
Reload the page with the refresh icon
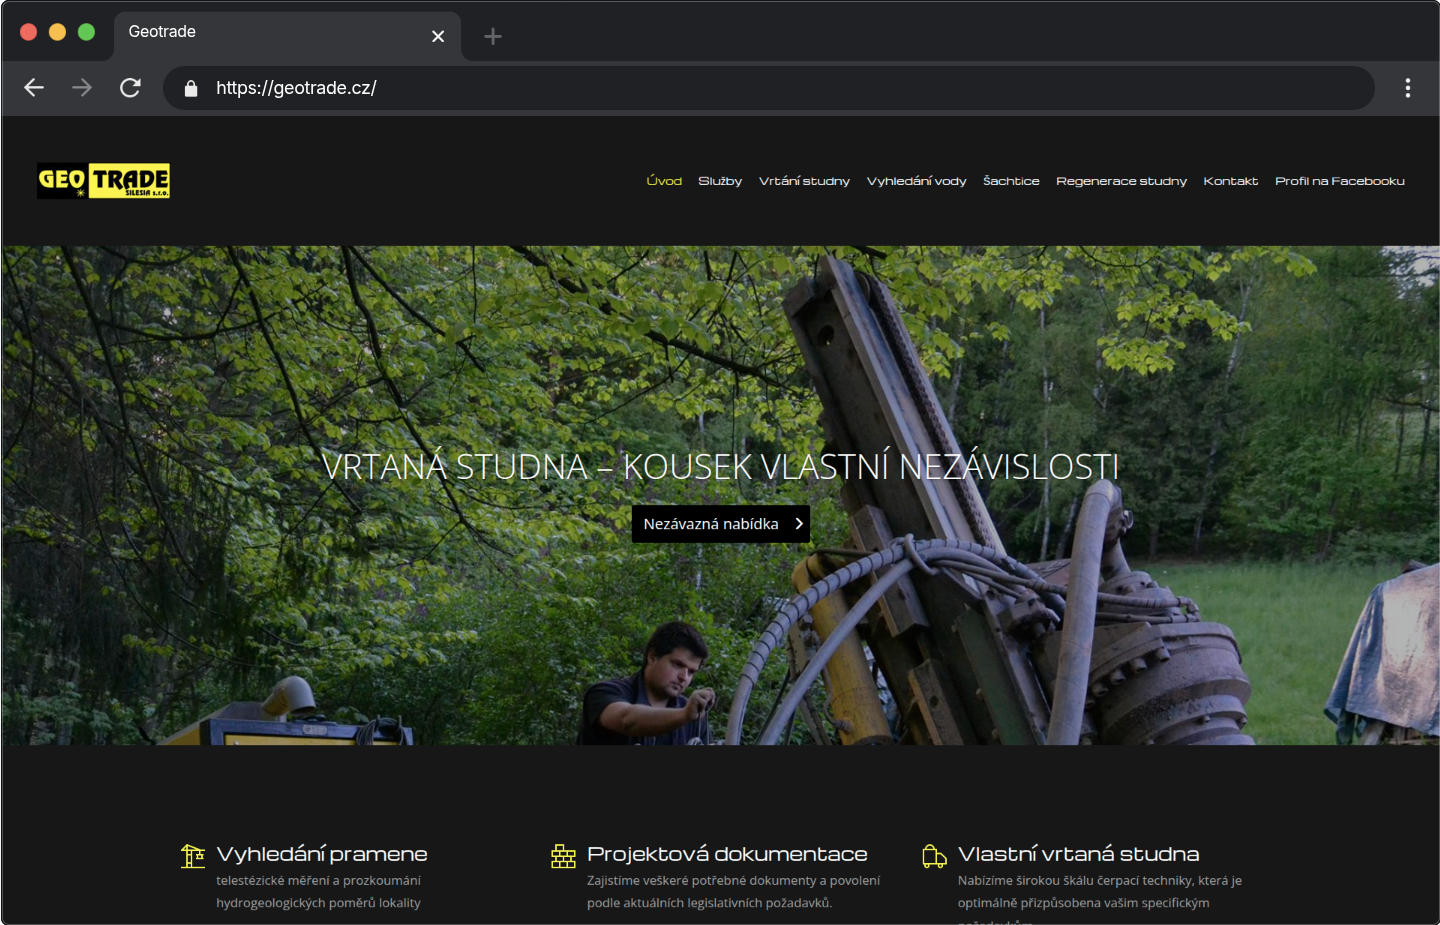coord(130,88)
